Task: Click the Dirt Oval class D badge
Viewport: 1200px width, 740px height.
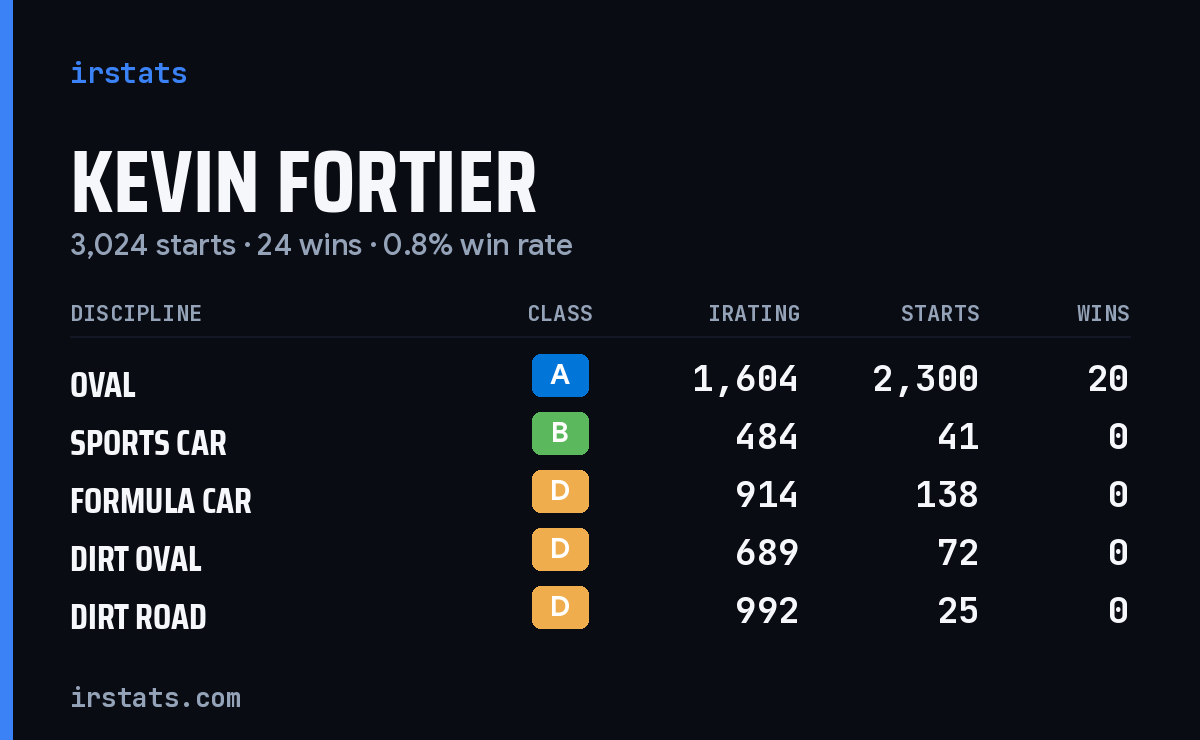Action: (560, 549)
